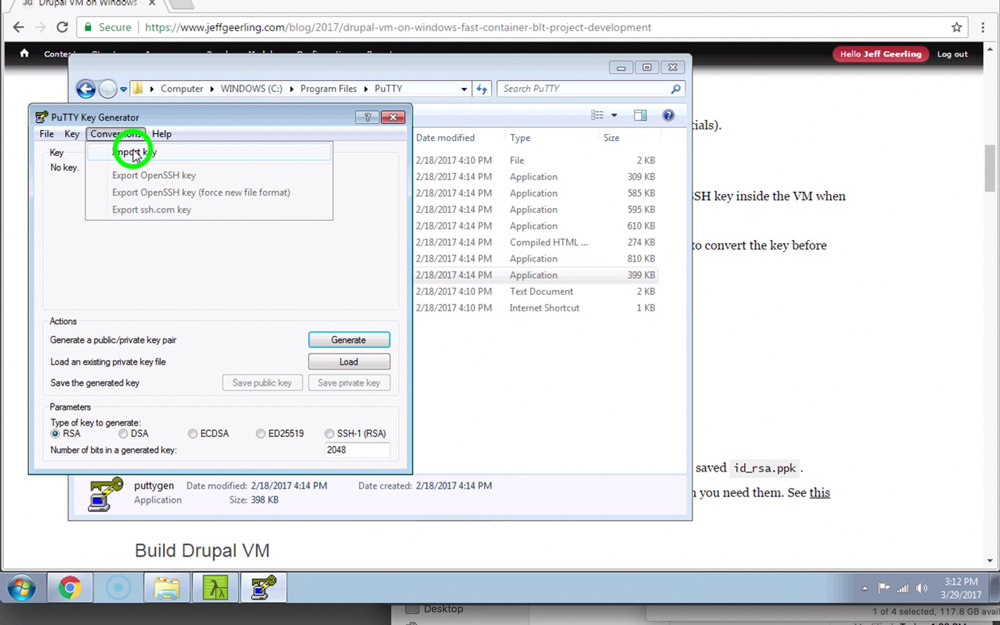Choose Export OpenSSH key (force new file format)
The width and height of the screenshot is (1000, 625).
tap(209, 193)
